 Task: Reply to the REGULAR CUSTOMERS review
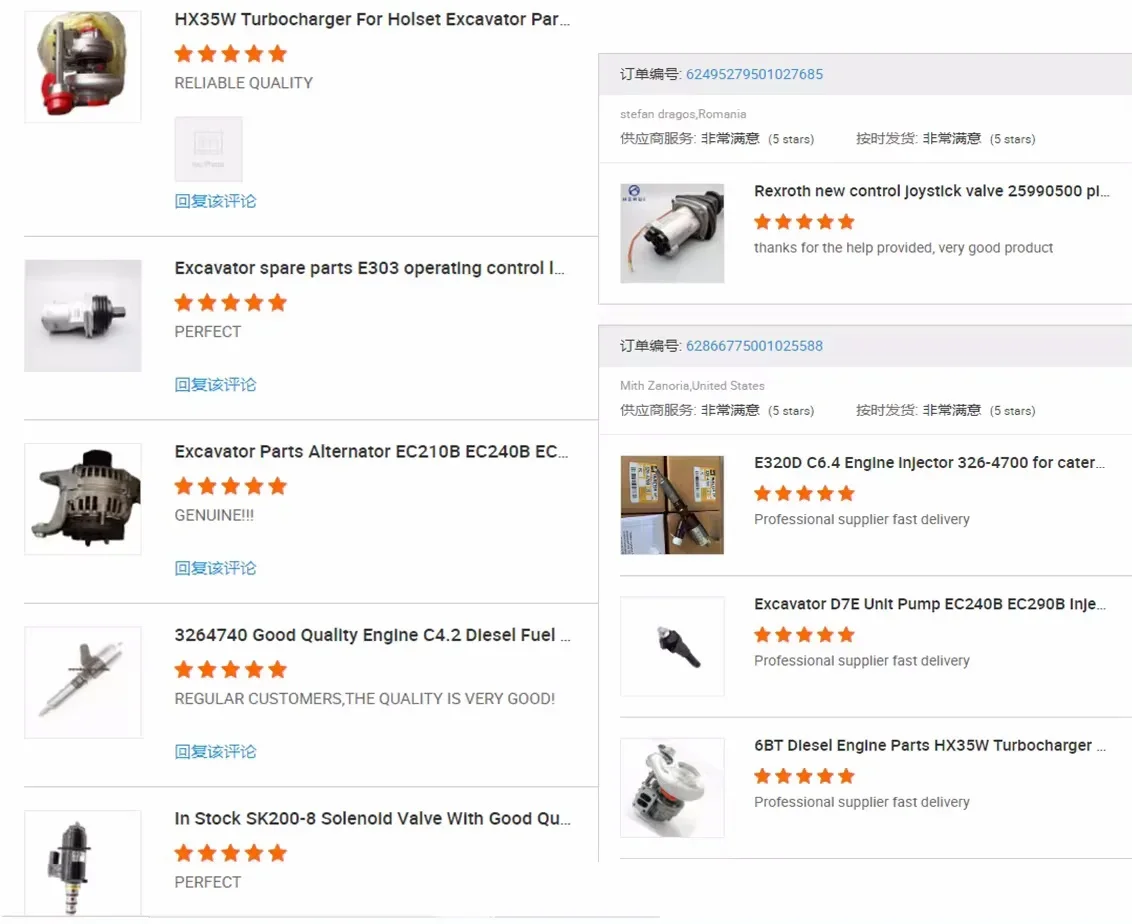point(215,751)
